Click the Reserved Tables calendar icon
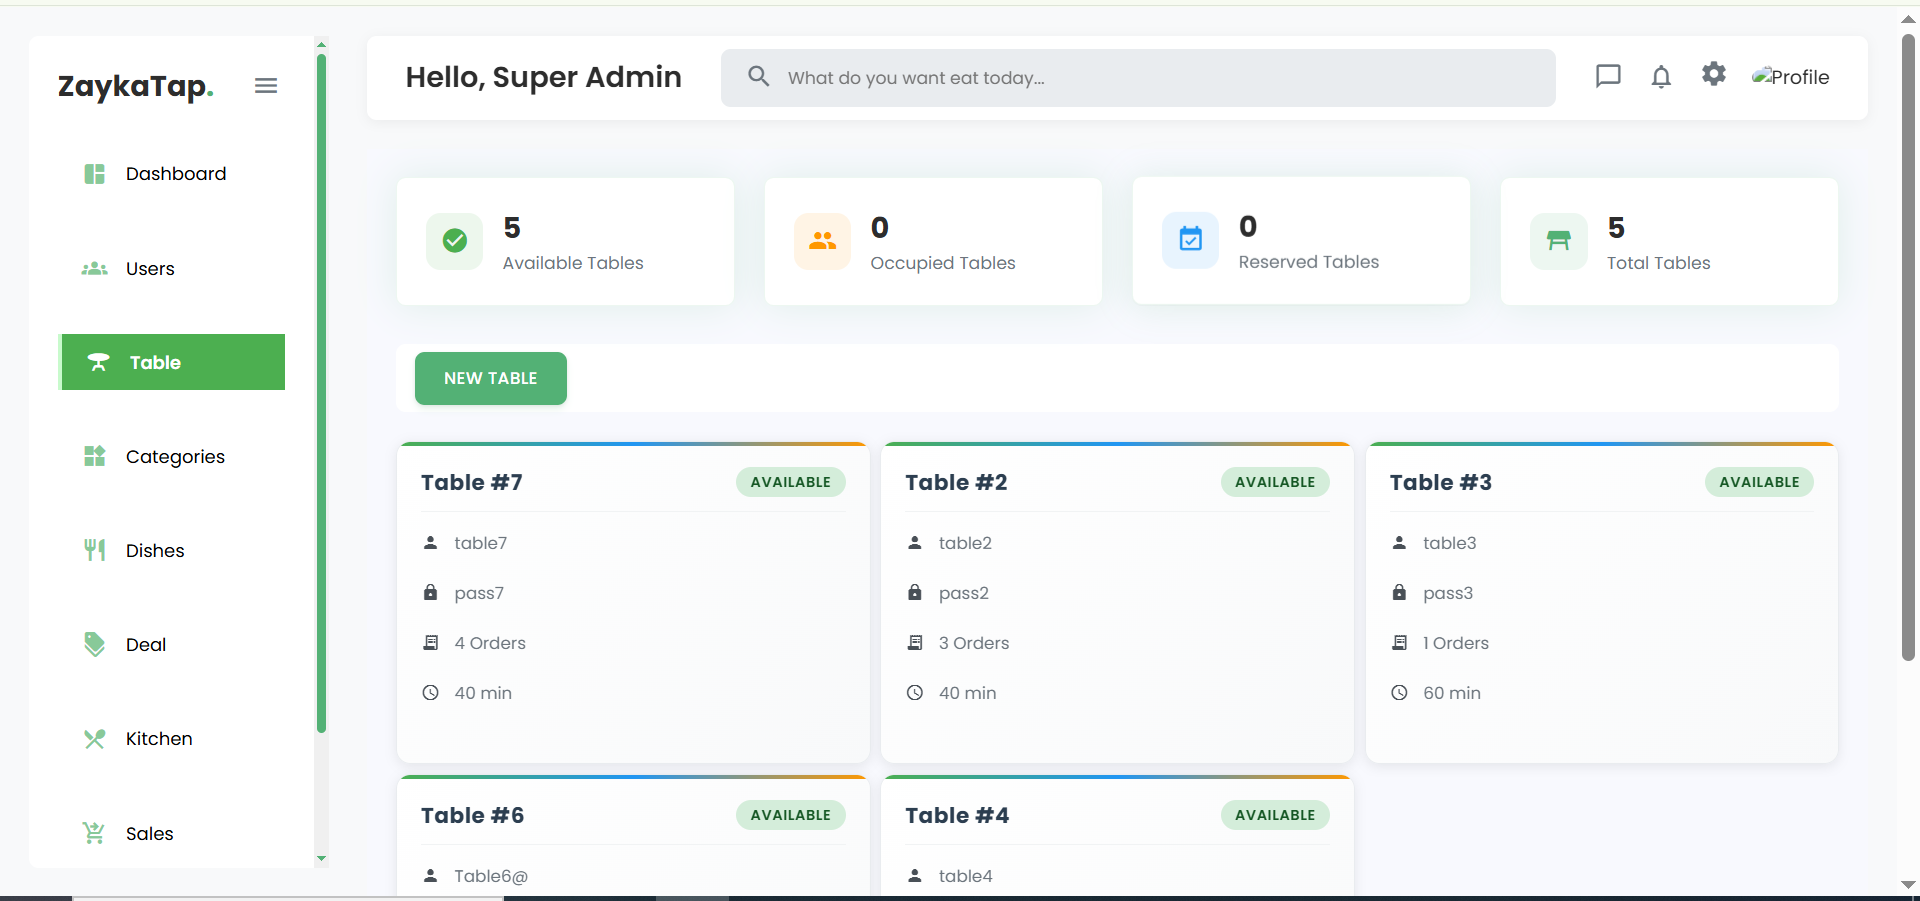The height and width of the screenshot is (901, 1920). [1190, 240]
